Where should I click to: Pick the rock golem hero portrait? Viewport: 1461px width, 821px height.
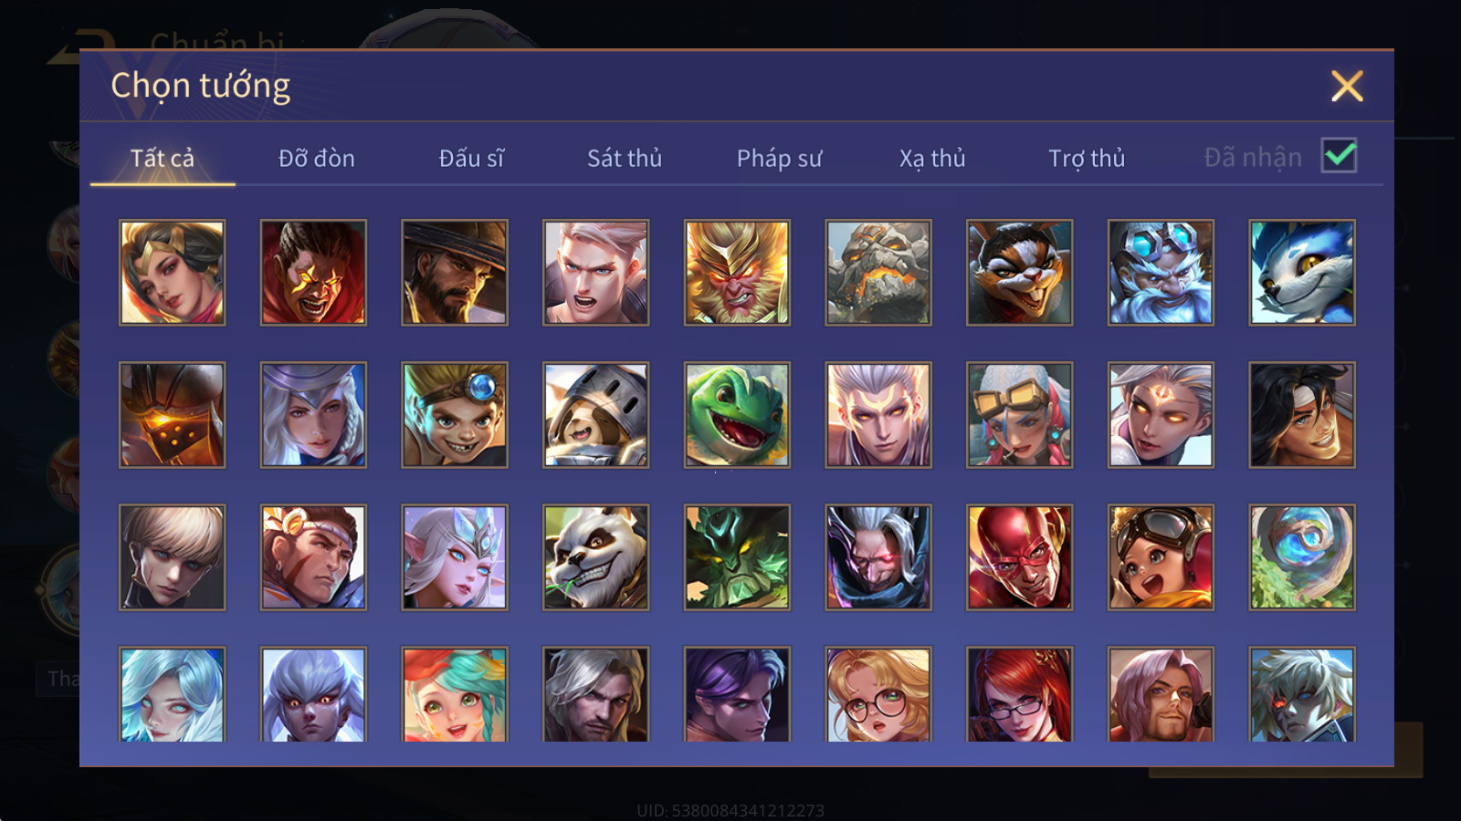click(x=878, y=273)
